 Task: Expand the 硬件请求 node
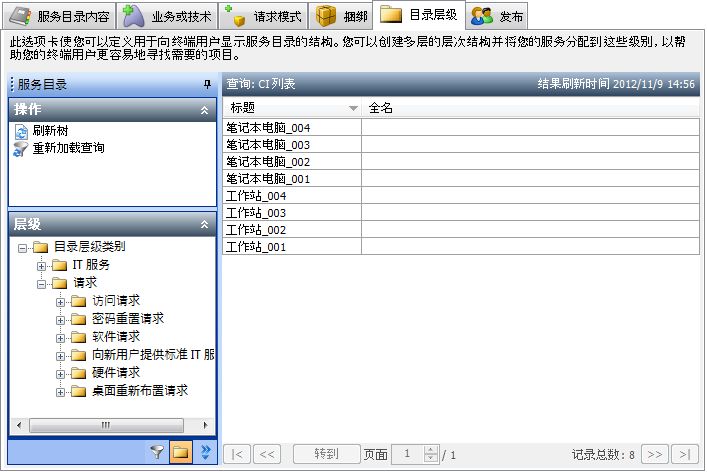[x=60, y=374]
